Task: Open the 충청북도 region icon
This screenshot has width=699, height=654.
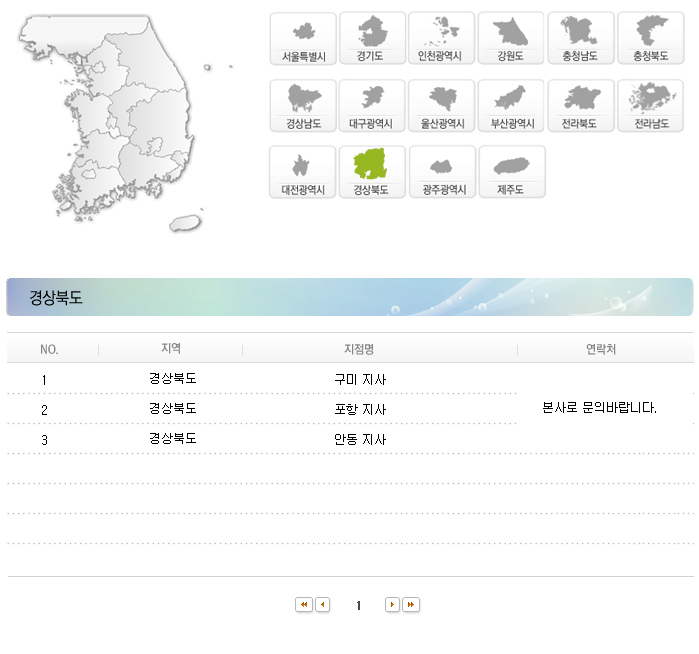Action: [x=650, y=39]
